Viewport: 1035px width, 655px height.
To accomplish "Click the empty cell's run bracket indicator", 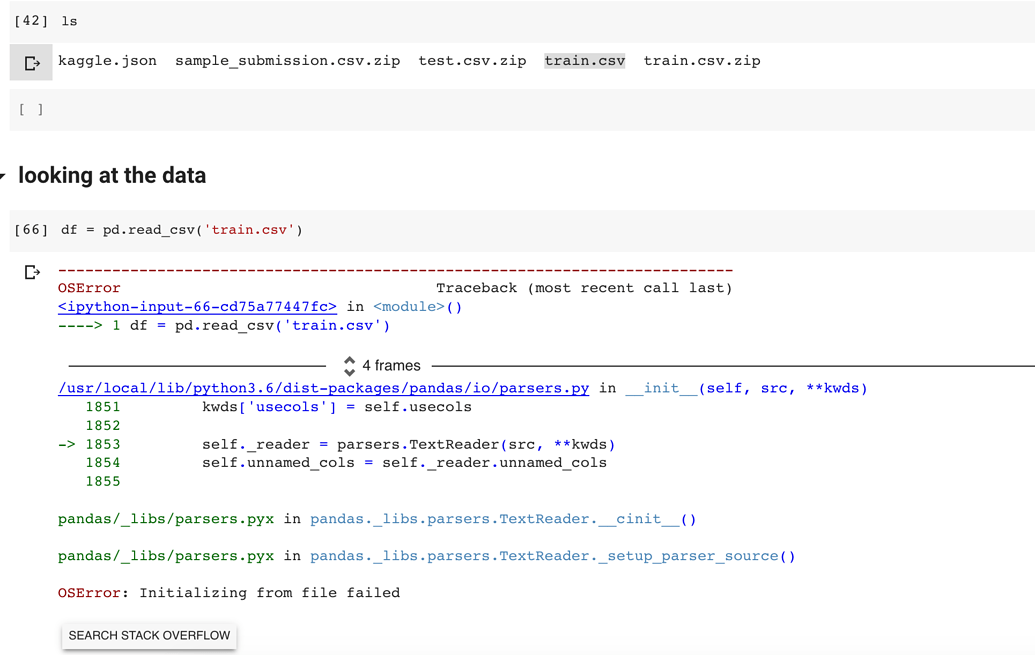I will (x=30, y=110).
